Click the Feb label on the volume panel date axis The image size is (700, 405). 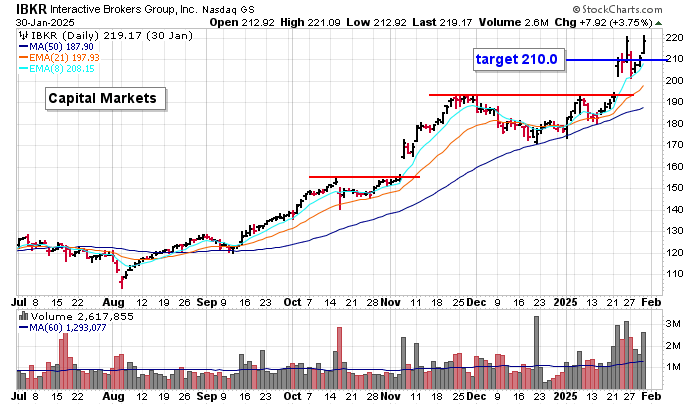pyautogui.click(x=651, y=397)
